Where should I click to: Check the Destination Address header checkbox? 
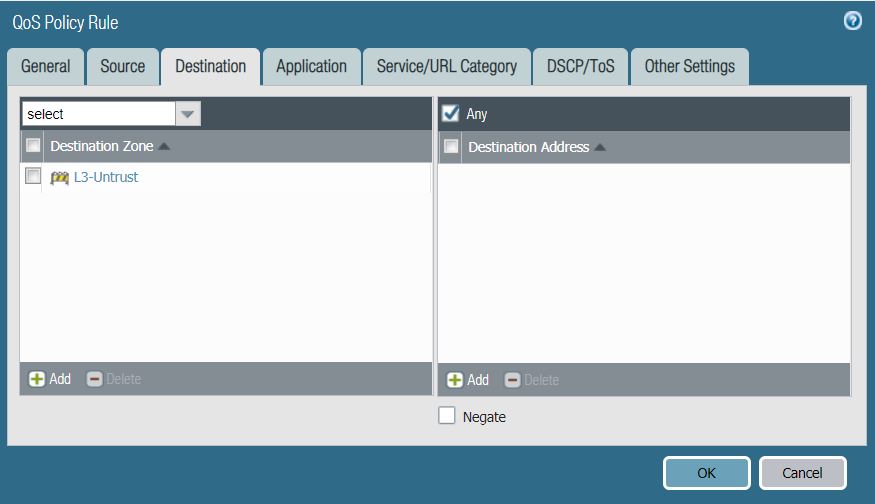(x=451, y=147)
